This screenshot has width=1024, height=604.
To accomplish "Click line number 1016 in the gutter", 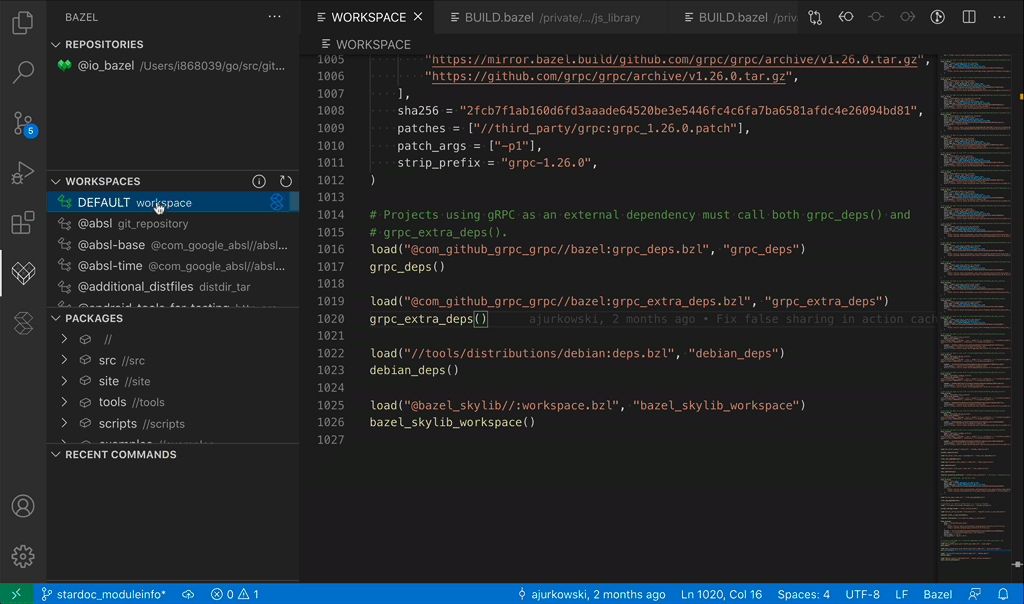I will point(330,249).
